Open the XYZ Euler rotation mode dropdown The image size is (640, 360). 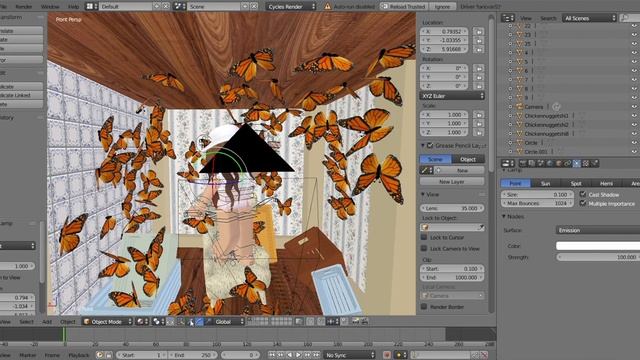click(x=452, y=96)
